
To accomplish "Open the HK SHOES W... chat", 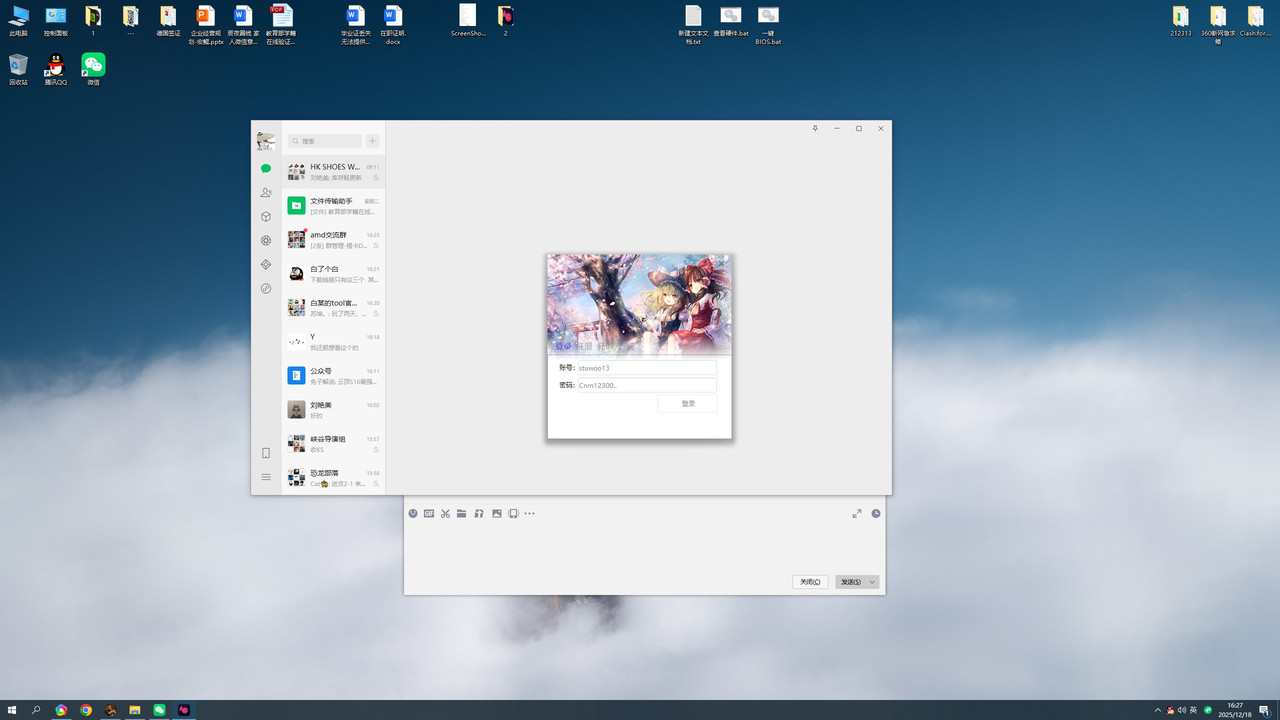I will coord(333,172).
